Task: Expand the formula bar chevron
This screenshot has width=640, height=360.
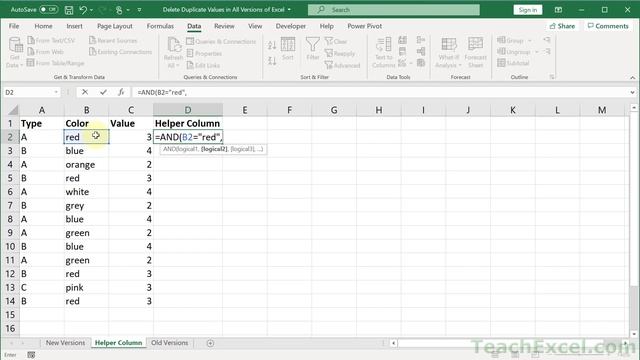Action: [632, 93]
